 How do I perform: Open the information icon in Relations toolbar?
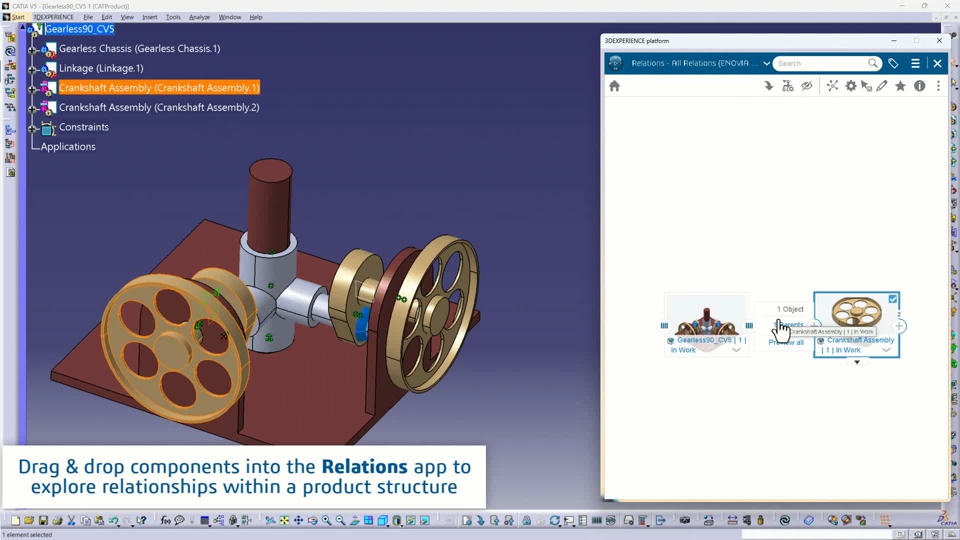pos(920,86)
